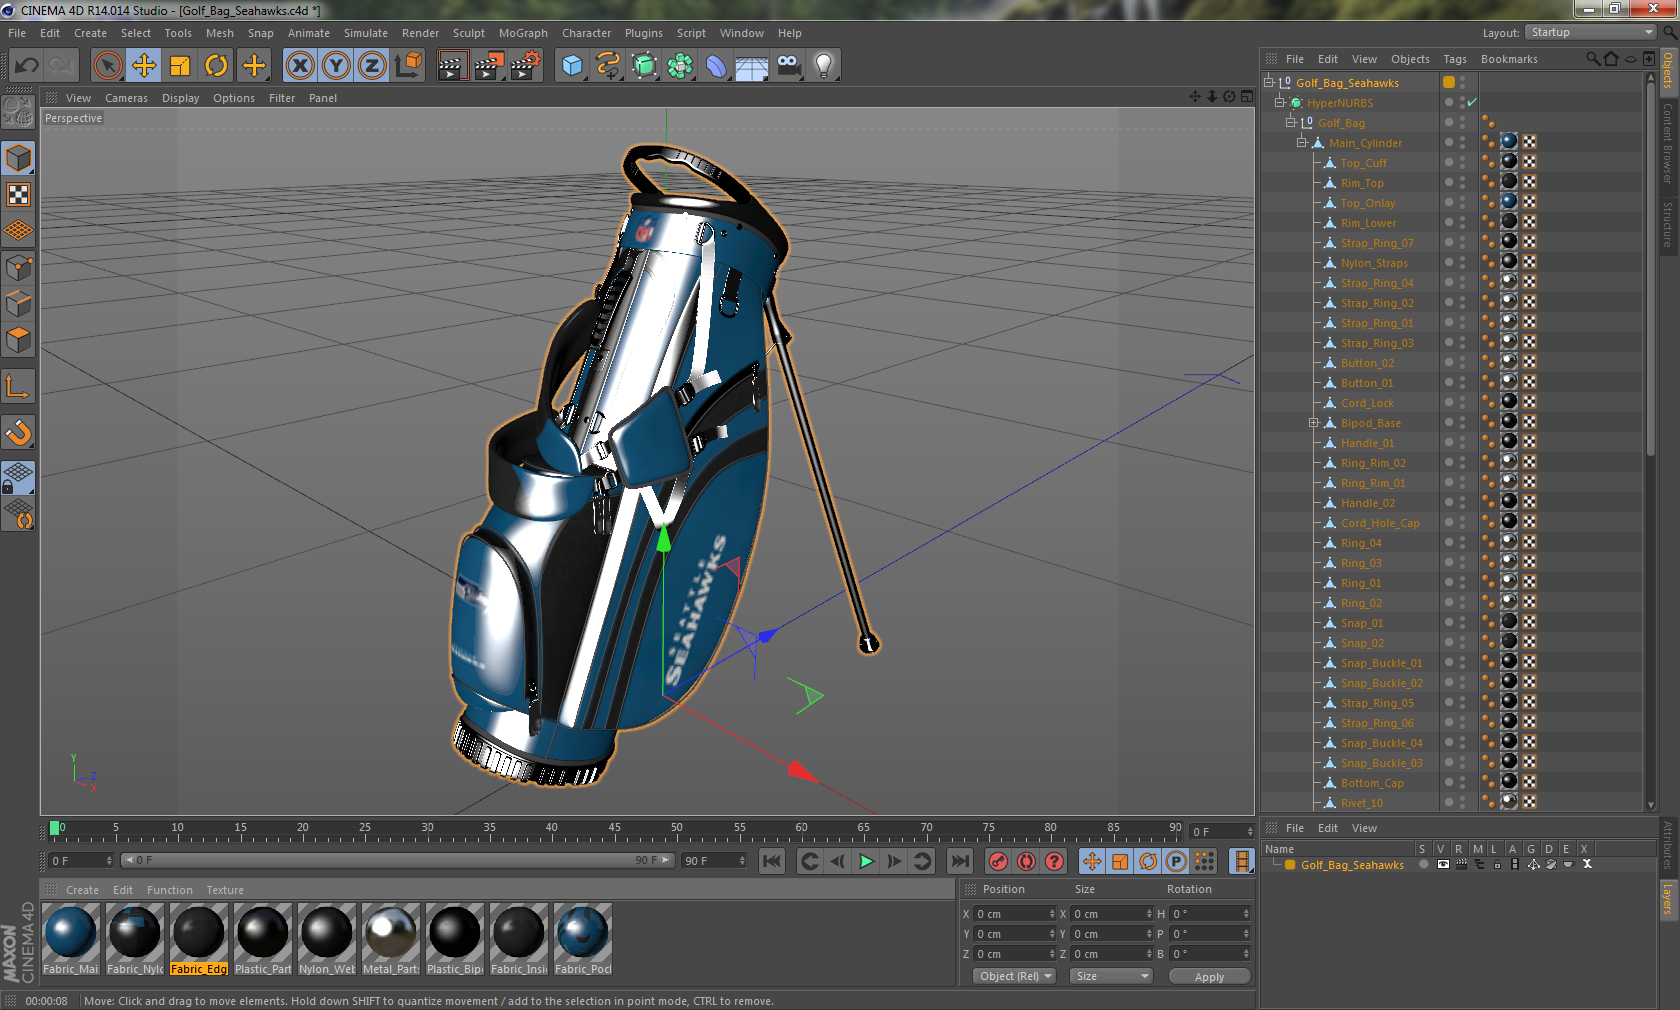The width and height of the screenshot is (1680, 1010).
Task: Add a HyperNURBS generator icon
Action: coord(644,66)
